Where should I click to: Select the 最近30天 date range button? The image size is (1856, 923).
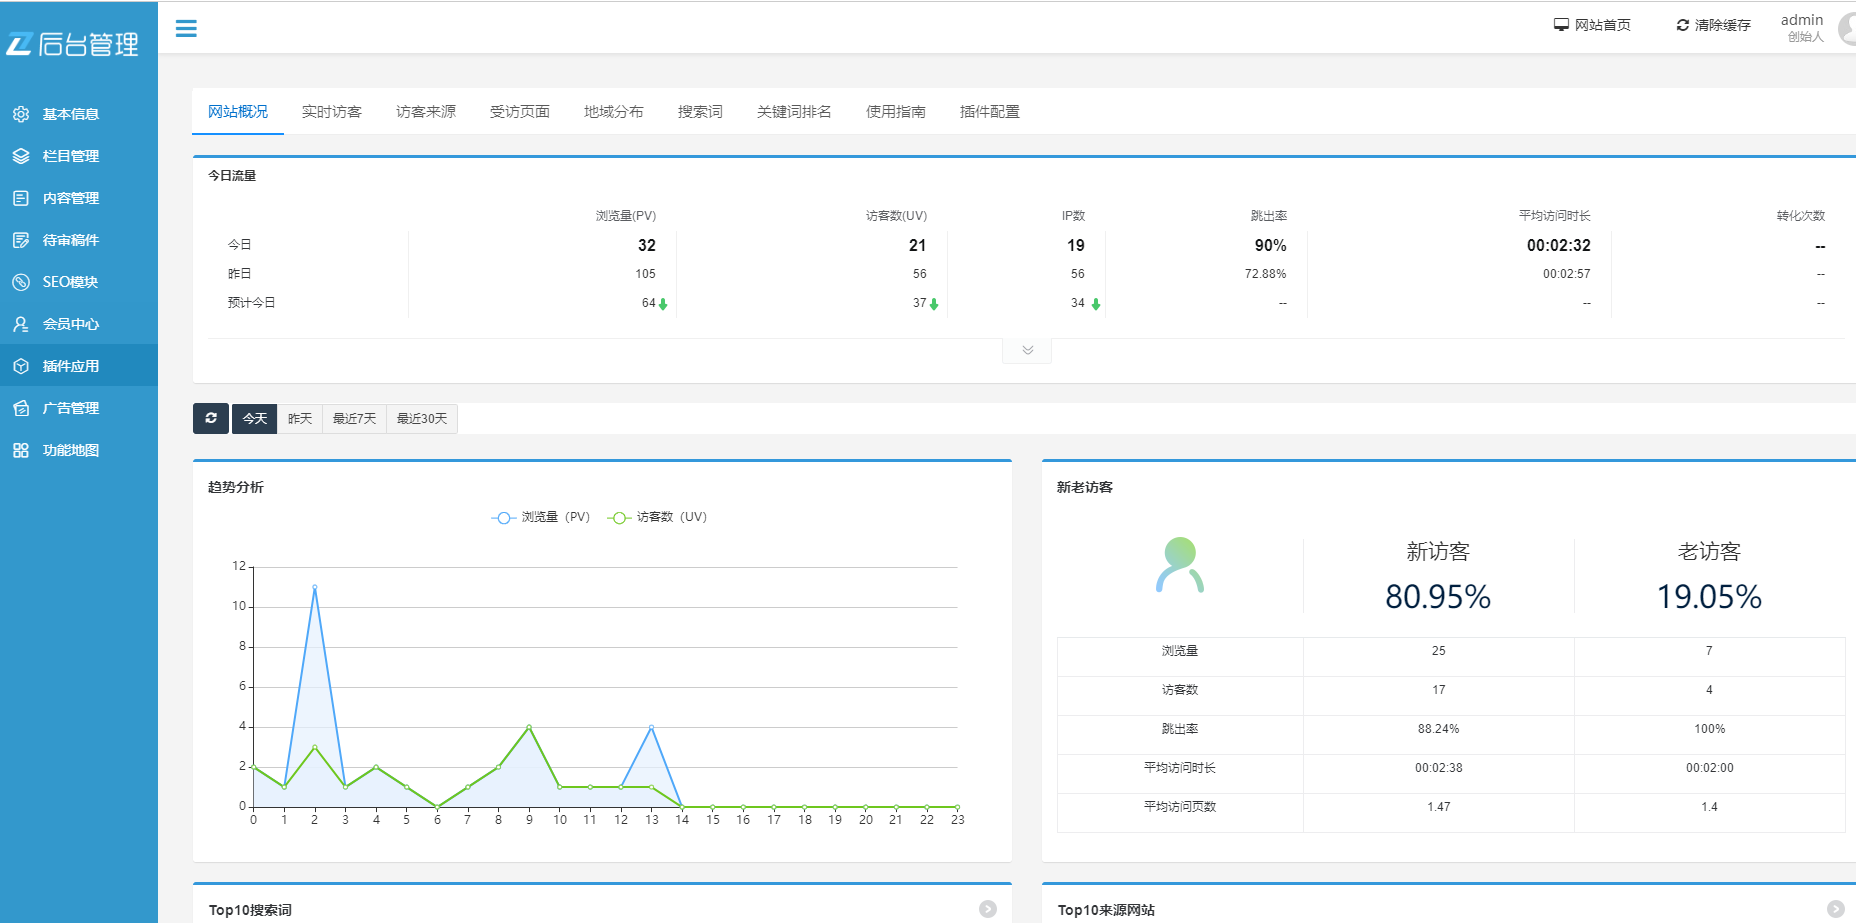[422, 418]
